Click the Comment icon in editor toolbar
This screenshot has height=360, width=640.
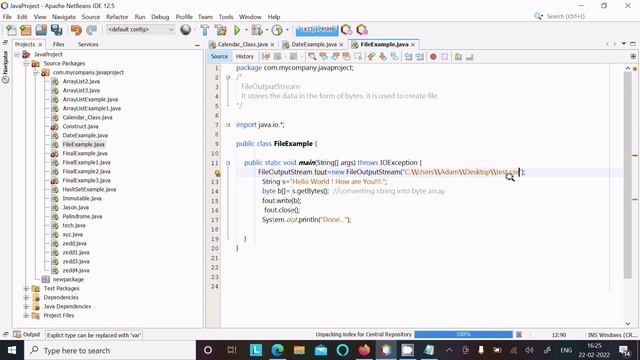coord(458,57)
